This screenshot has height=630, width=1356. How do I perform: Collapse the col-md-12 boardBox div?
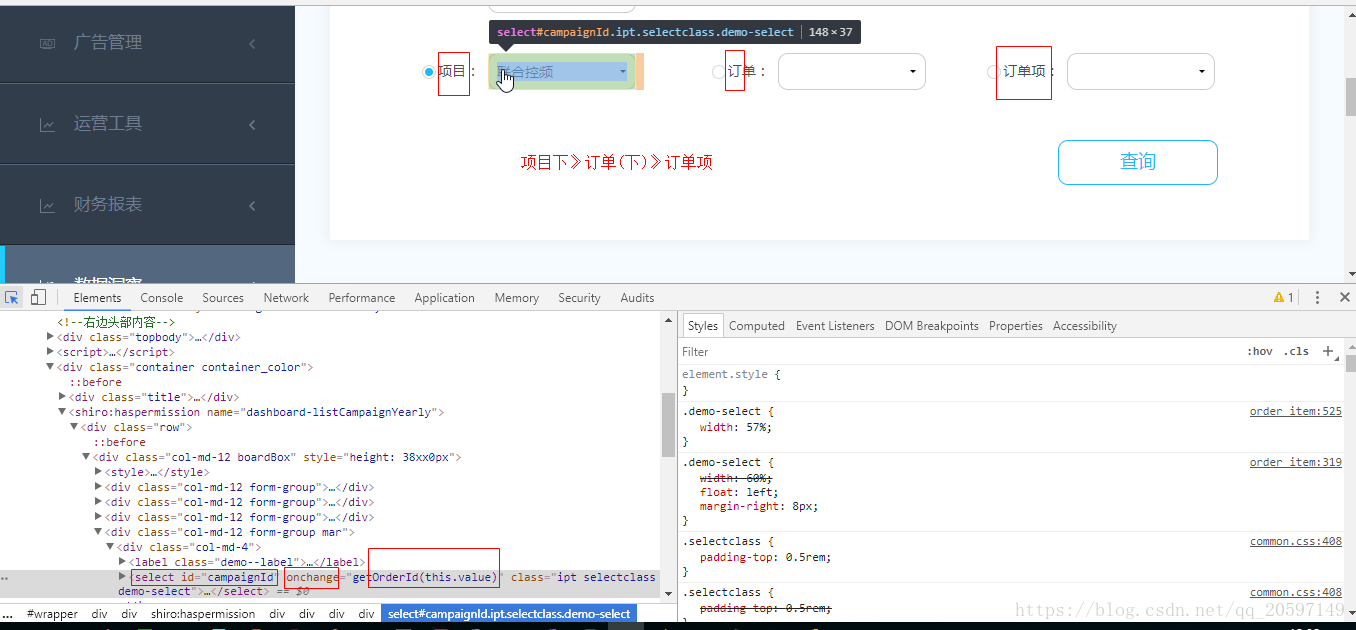tap(86, 457)
